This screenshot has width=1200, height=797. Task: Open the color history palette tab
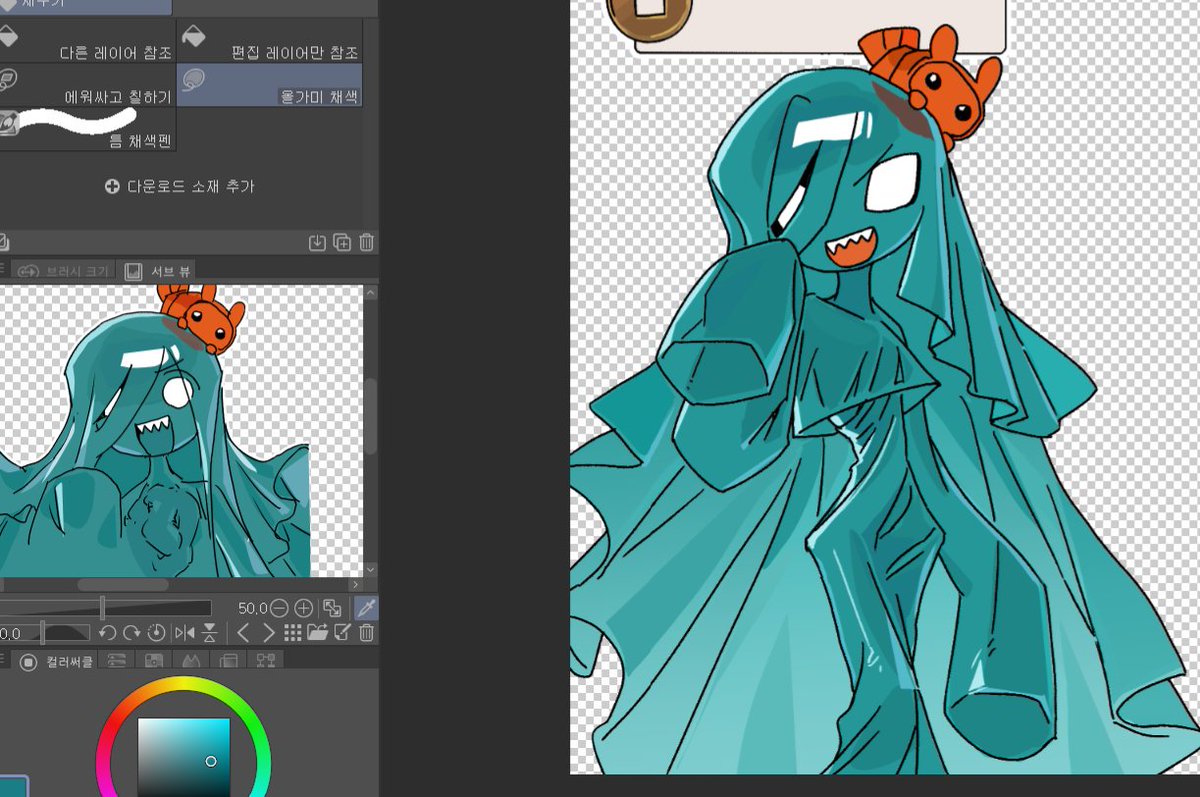pyautogui.click(x=265, y=661)
